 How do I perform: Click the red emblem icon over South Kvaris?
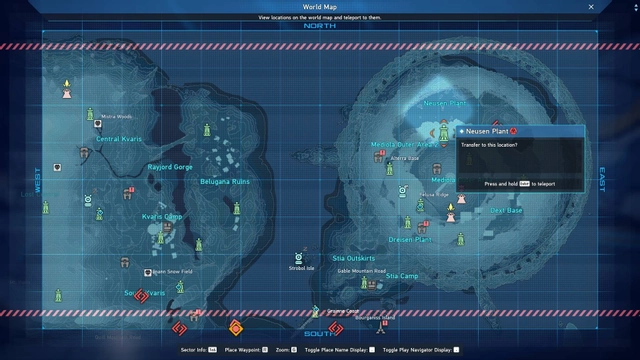[142, 296]
